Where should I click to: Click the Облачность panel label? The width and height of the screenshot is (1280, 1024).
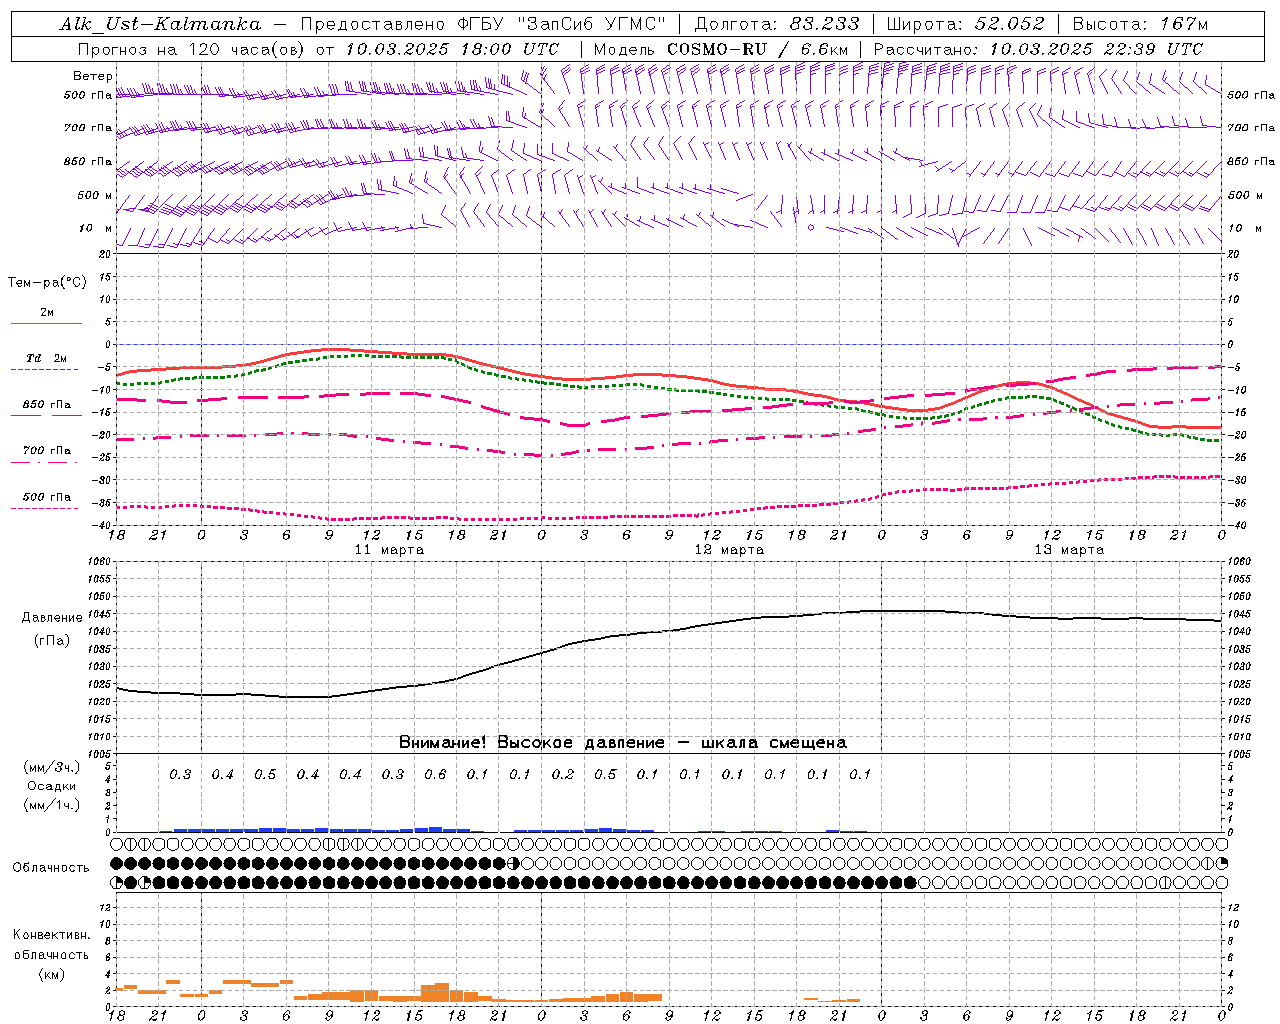pyautogui.click(x=51, y=868)
